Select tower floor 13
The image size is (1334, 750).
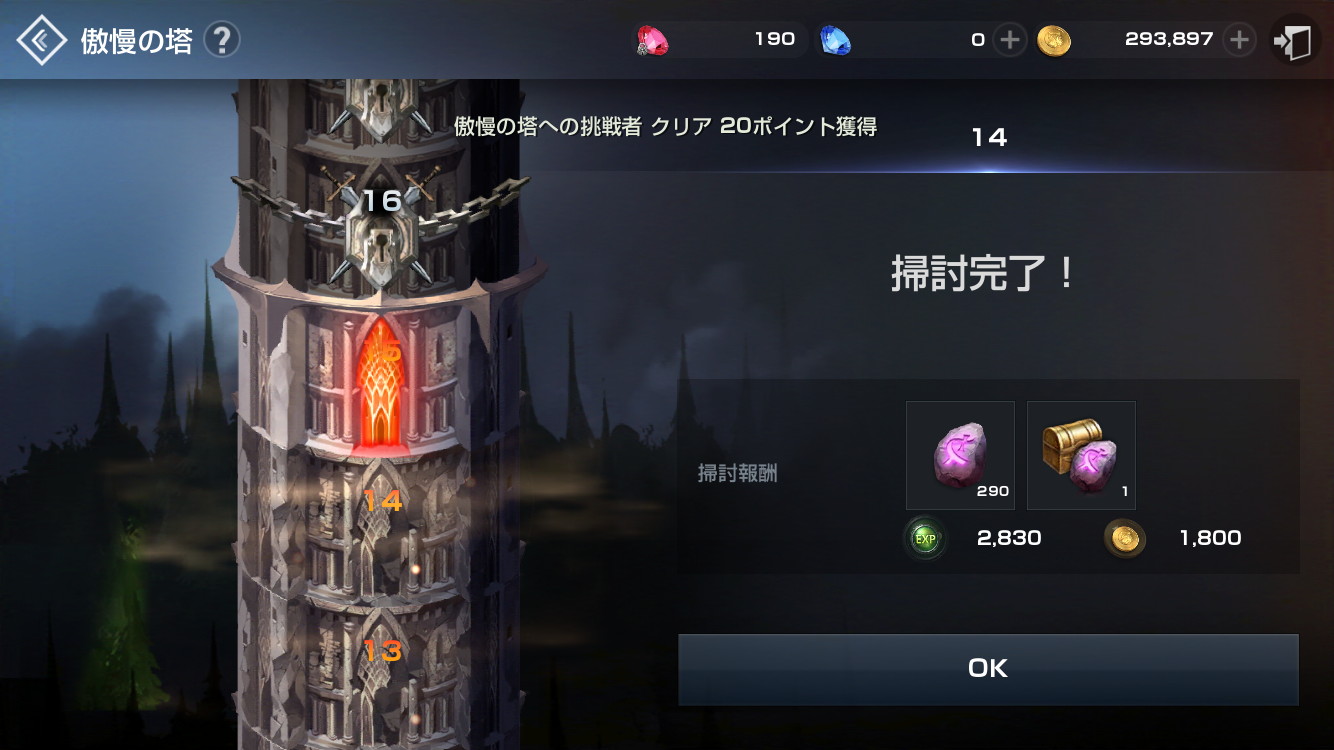[382, 652]
